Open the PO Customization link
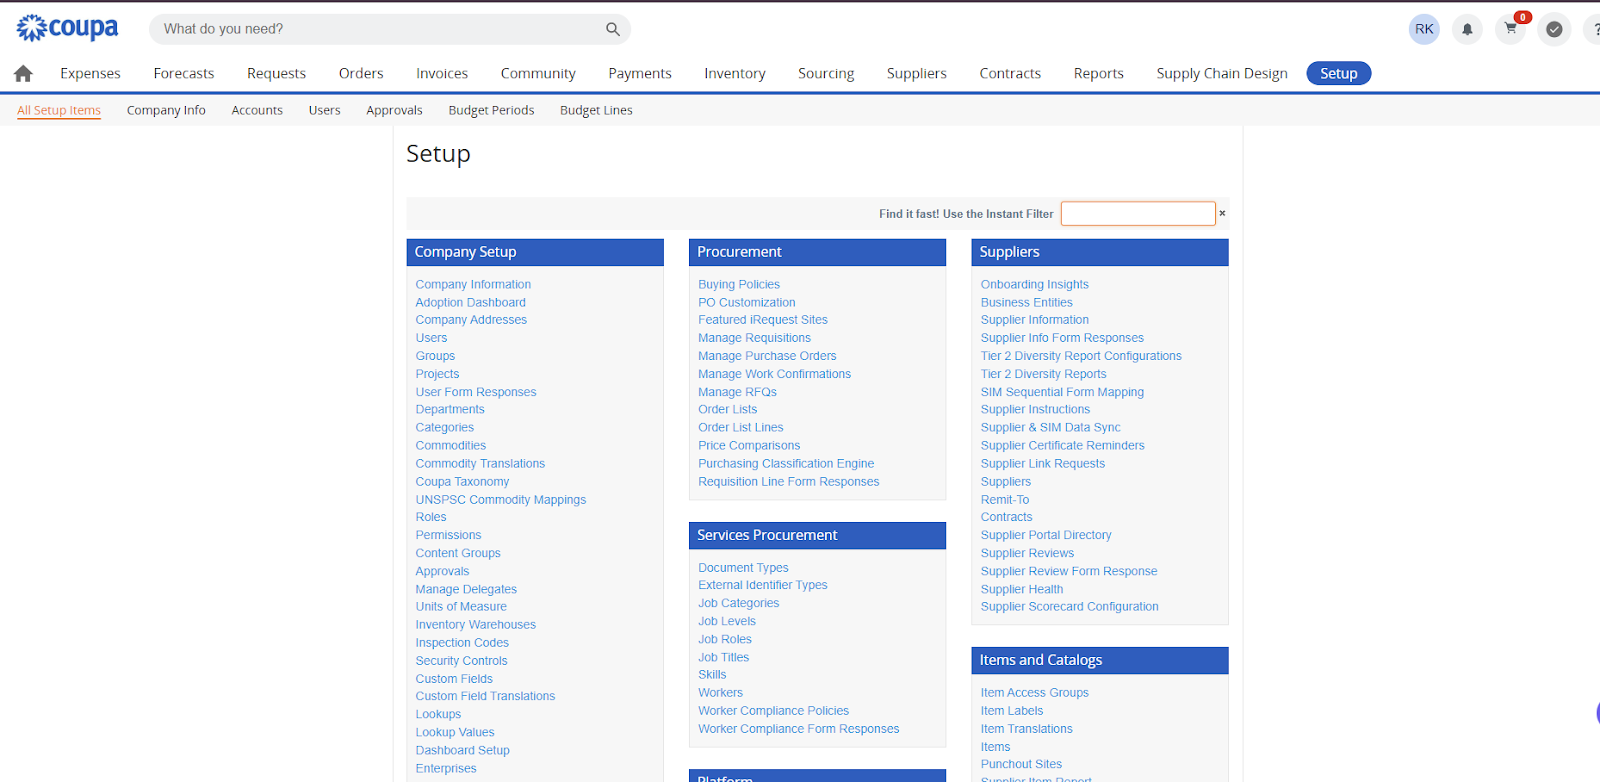The height and width of the screenshot is (782, 1600). tap(747, 303)
